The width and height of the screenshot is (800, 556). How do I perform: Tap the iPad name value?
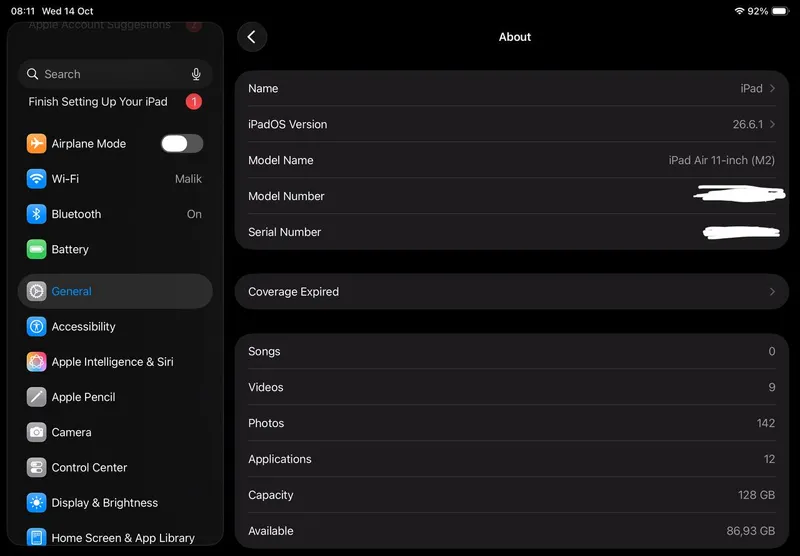pos(752,88)
